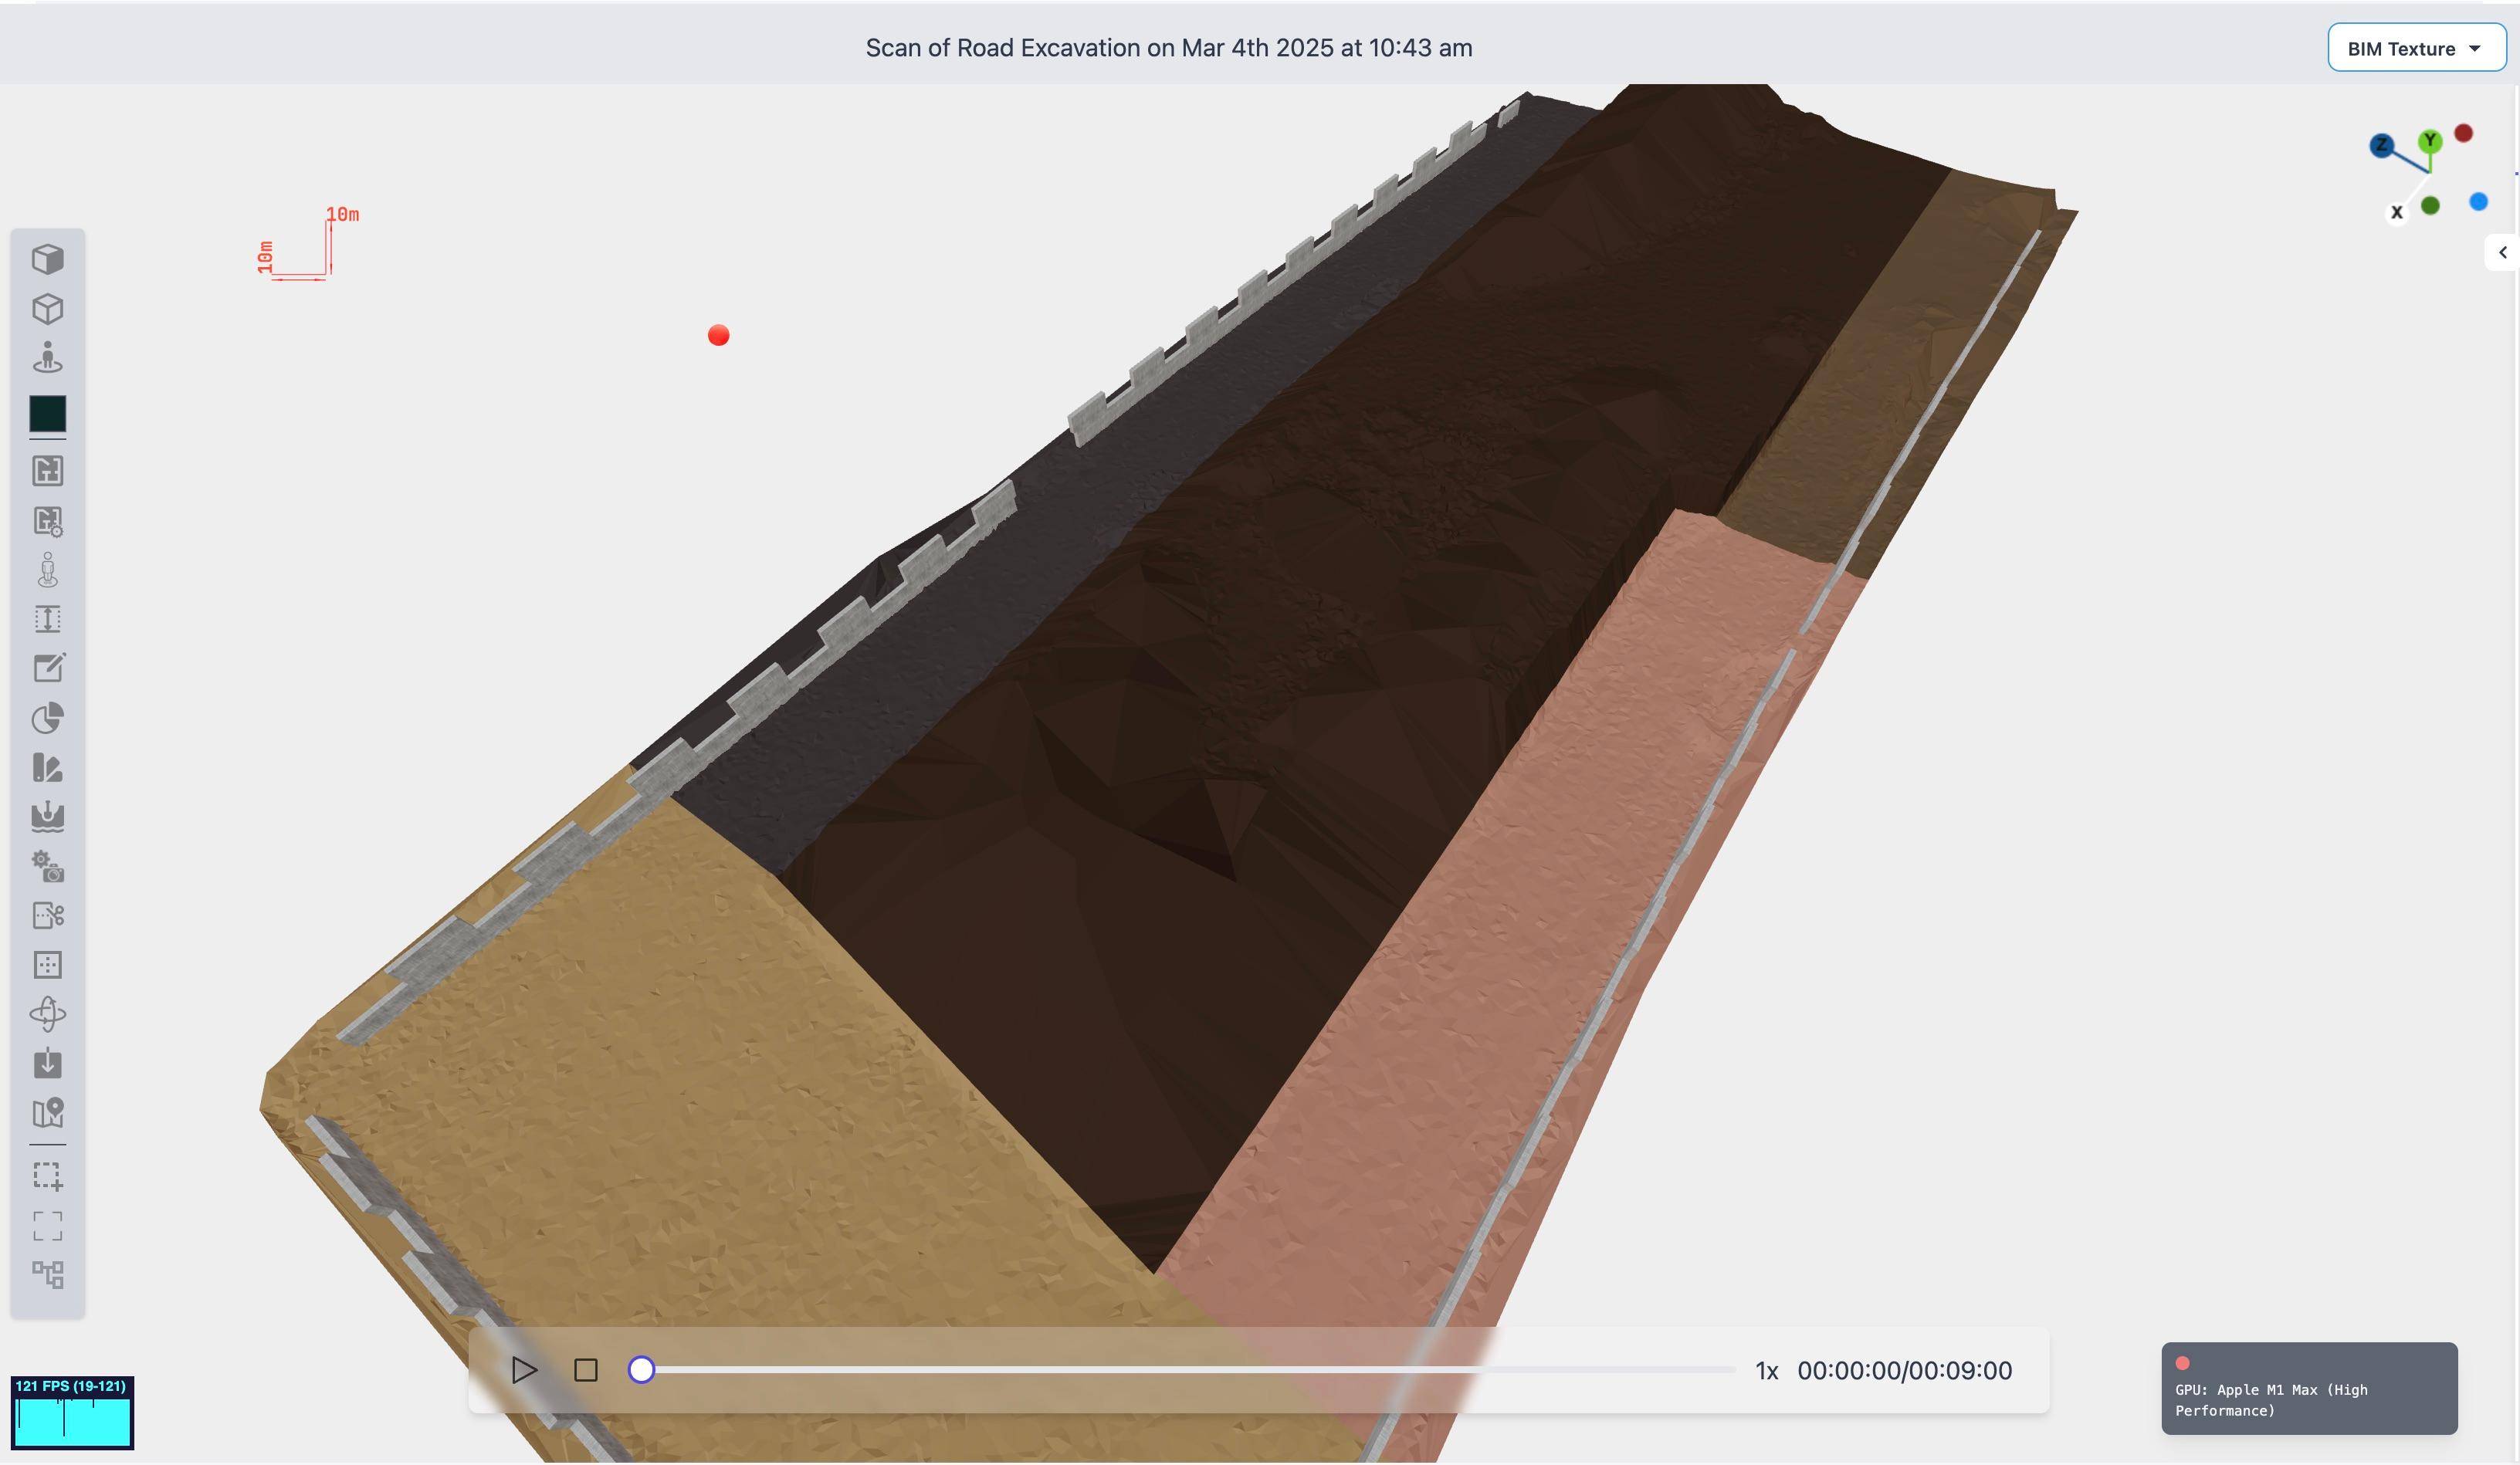This screenshot has height=1465, width=2520.
Task: Click the pie chart analytics icon
Action: (47, 718)
